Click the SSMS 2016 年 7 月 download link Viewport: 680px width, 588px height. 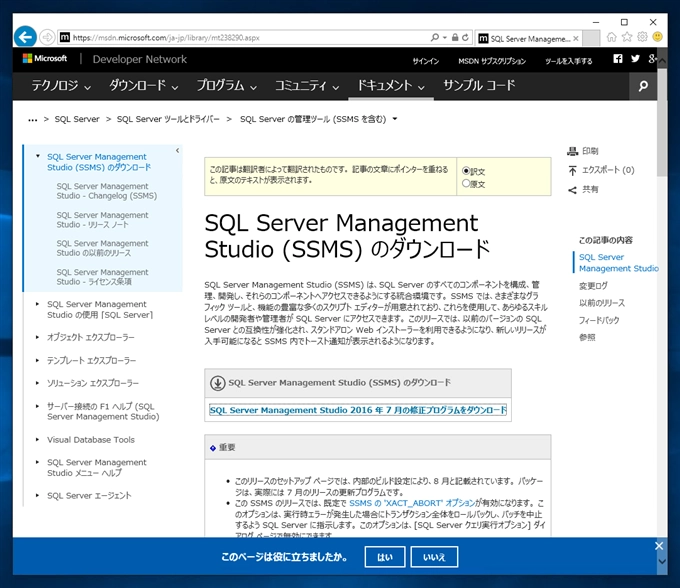pyautogui.click(x=357, y=410)
